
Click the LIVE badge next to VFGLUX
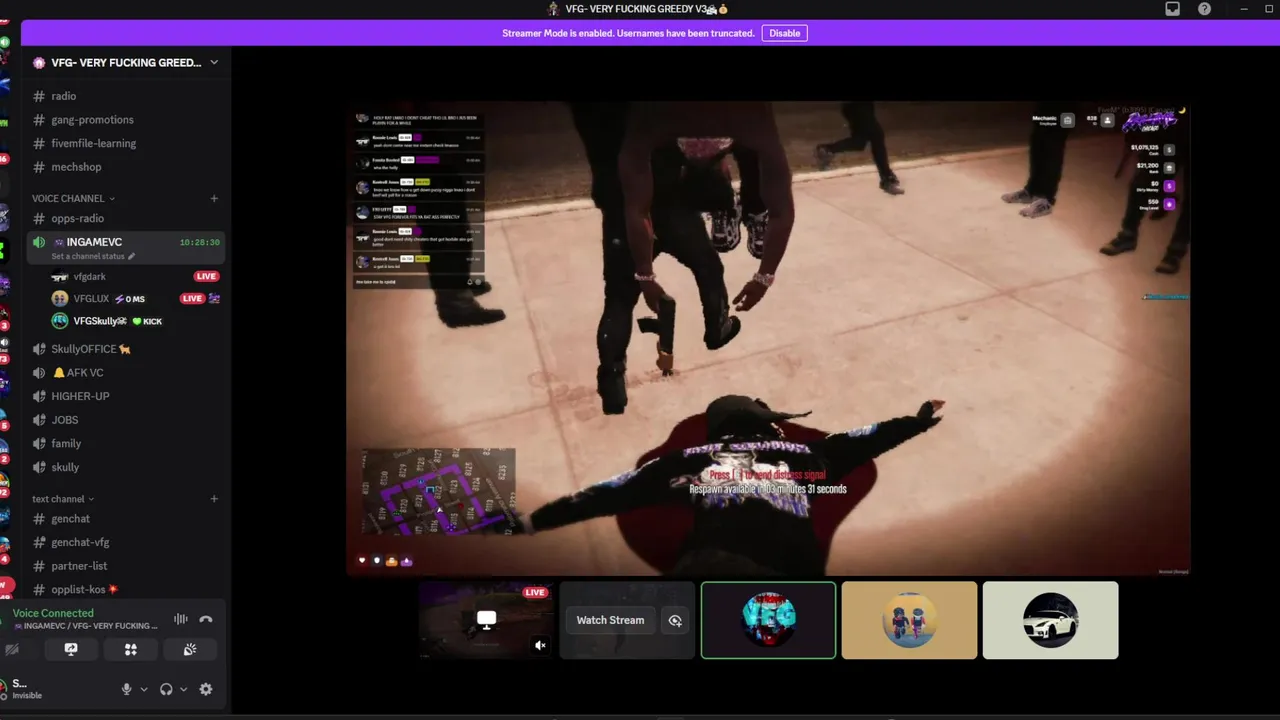coord(192,298)
